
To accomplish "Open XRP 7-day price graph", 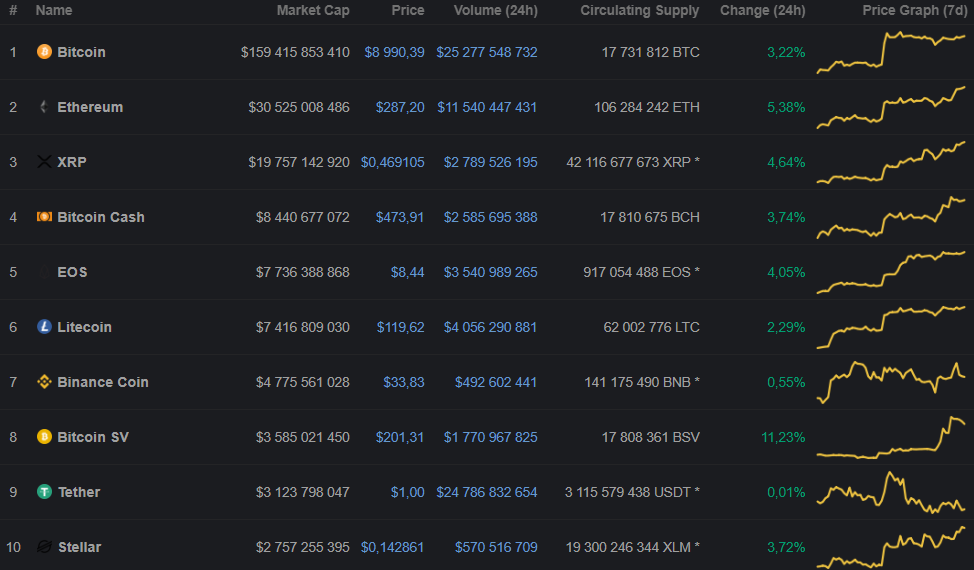I will click(891, 162).
